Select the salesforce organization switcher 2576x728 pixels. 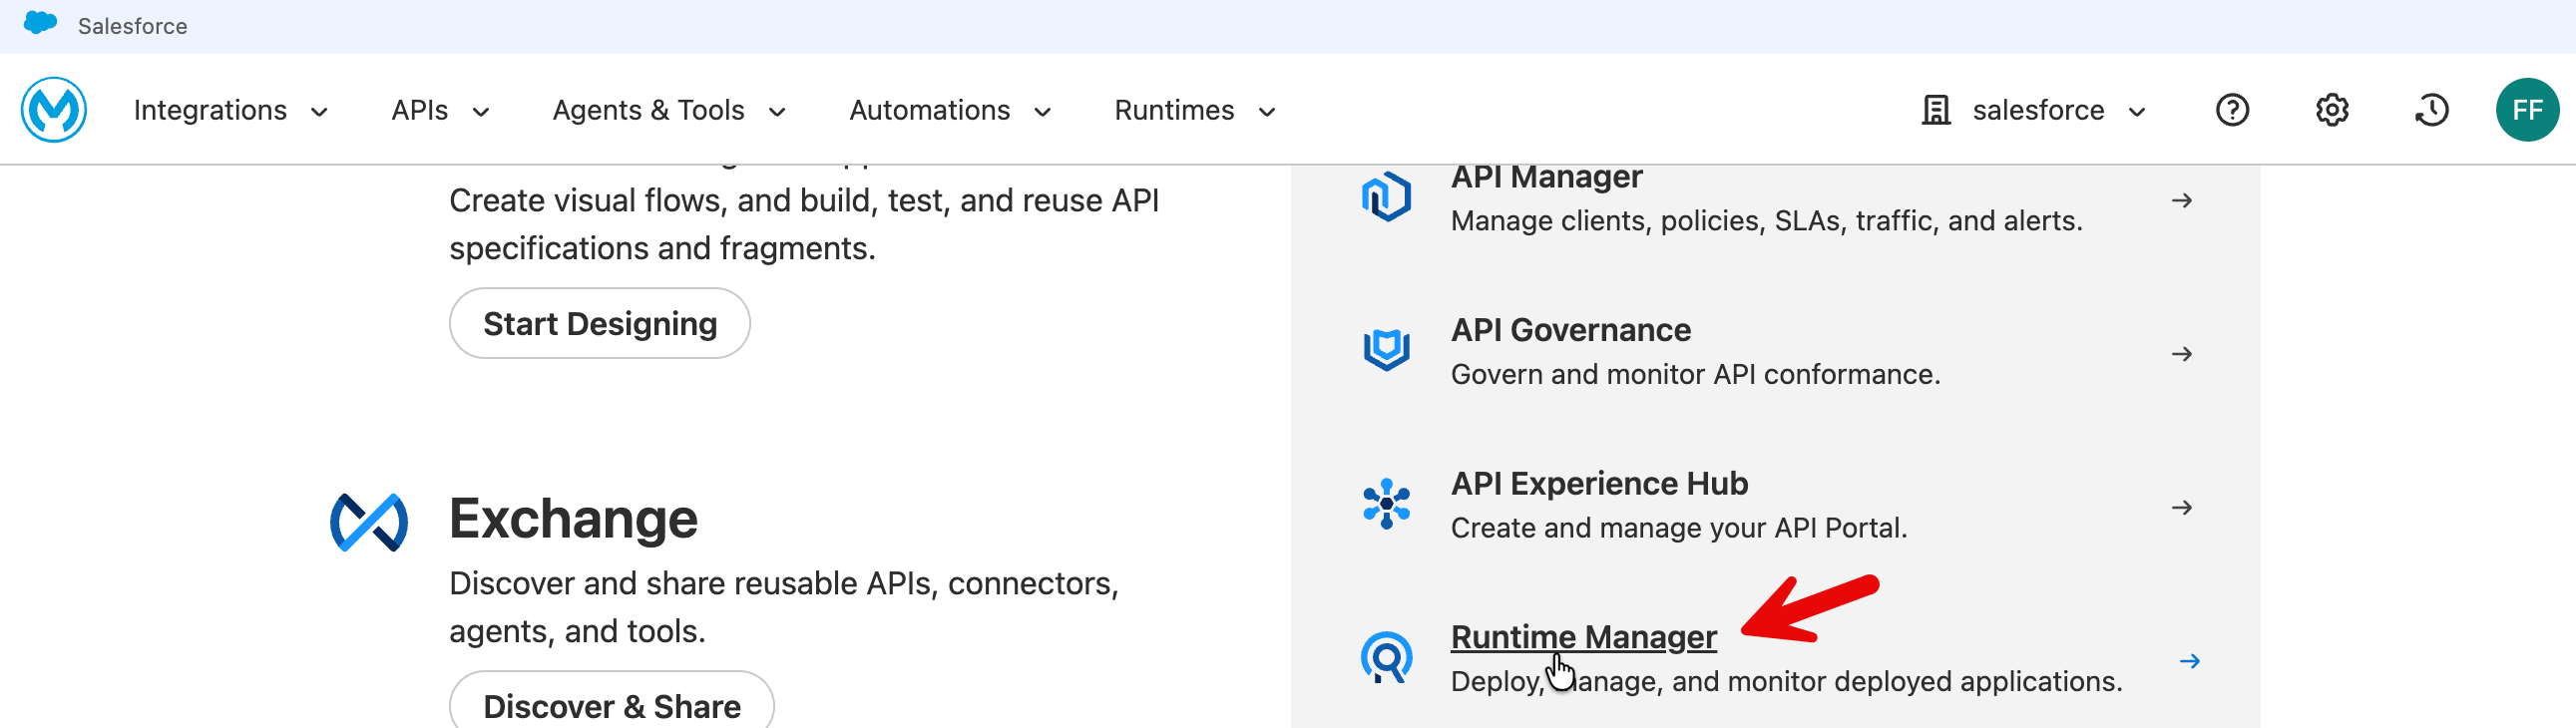[2034, 110]
